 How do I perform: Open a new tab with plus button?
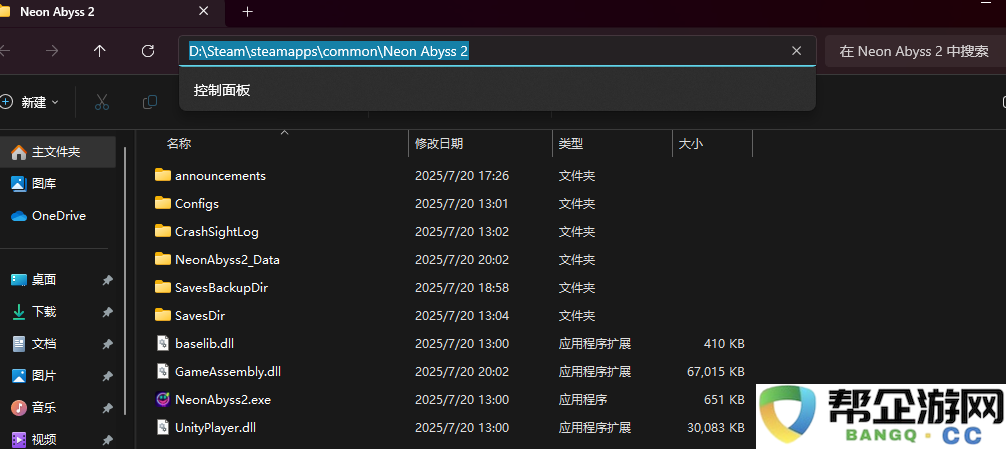(248, 12)
